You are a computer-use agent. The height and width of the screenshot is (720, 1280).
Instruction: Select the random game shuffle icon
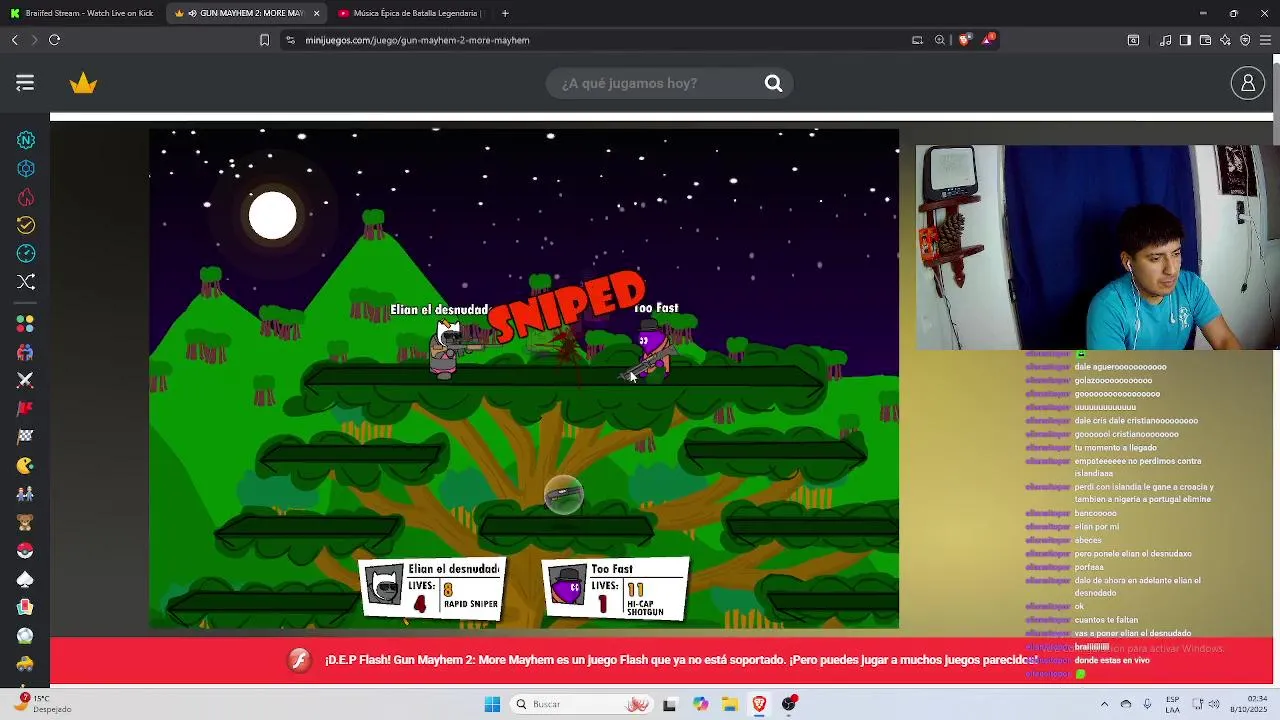pyautogui.click(x=26, y=282)
